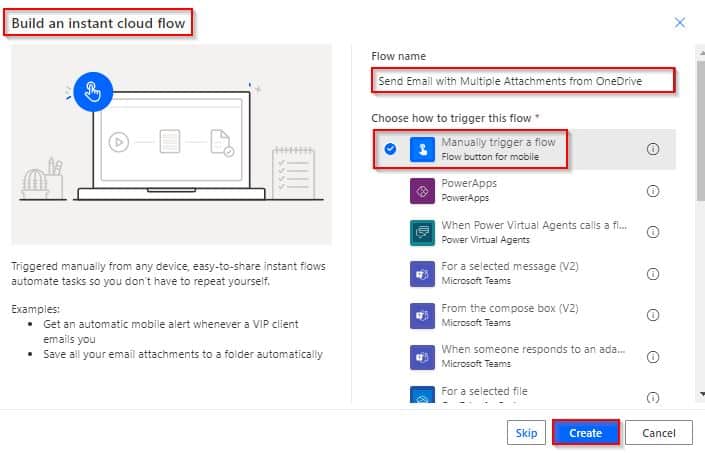
Task: Select the For a selected file trigger
Action: click(524, 393)
